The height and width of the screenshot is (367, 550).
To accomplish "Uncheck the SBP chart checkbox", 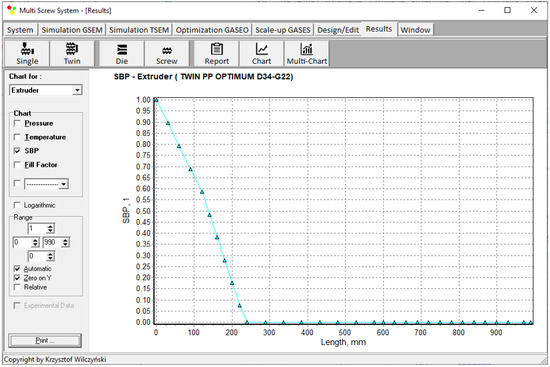I will 17,151.
